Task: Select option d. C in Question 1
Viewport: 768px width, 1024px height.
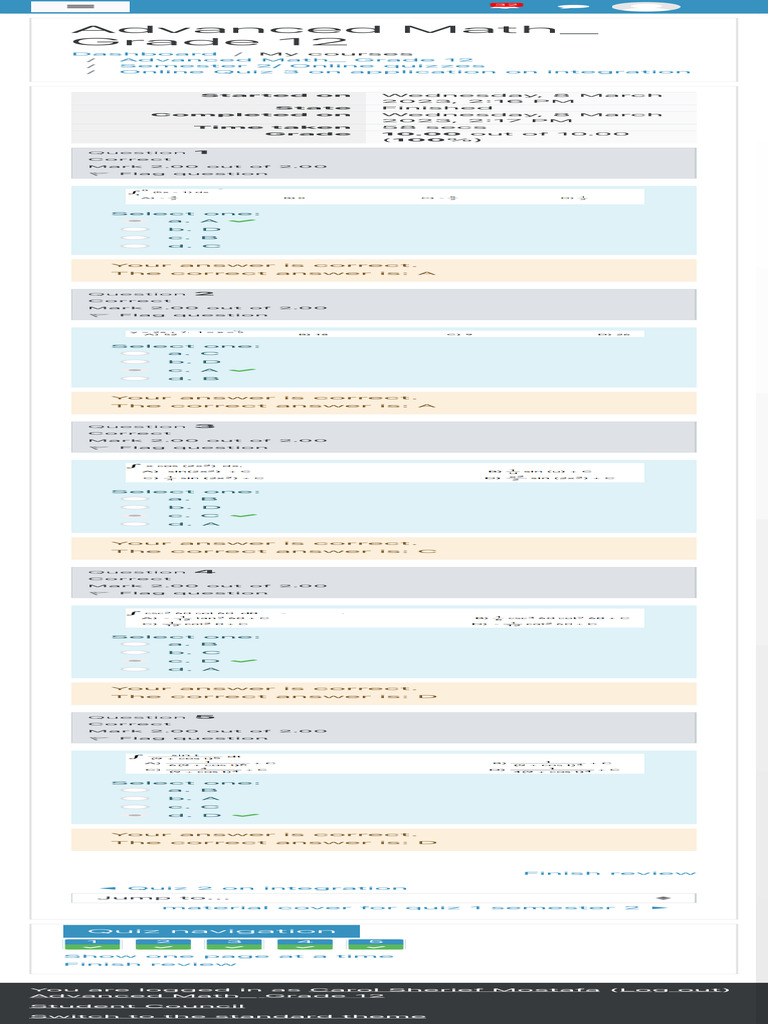Action: click(x=135, y=246)
